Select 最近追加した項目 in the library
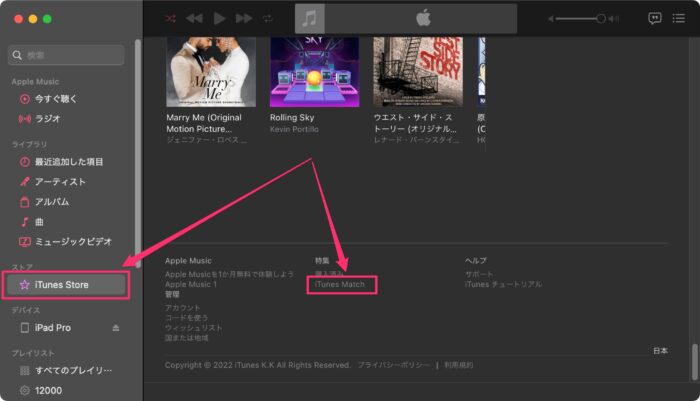The image size is (700, 401). [x=68, y=162]
